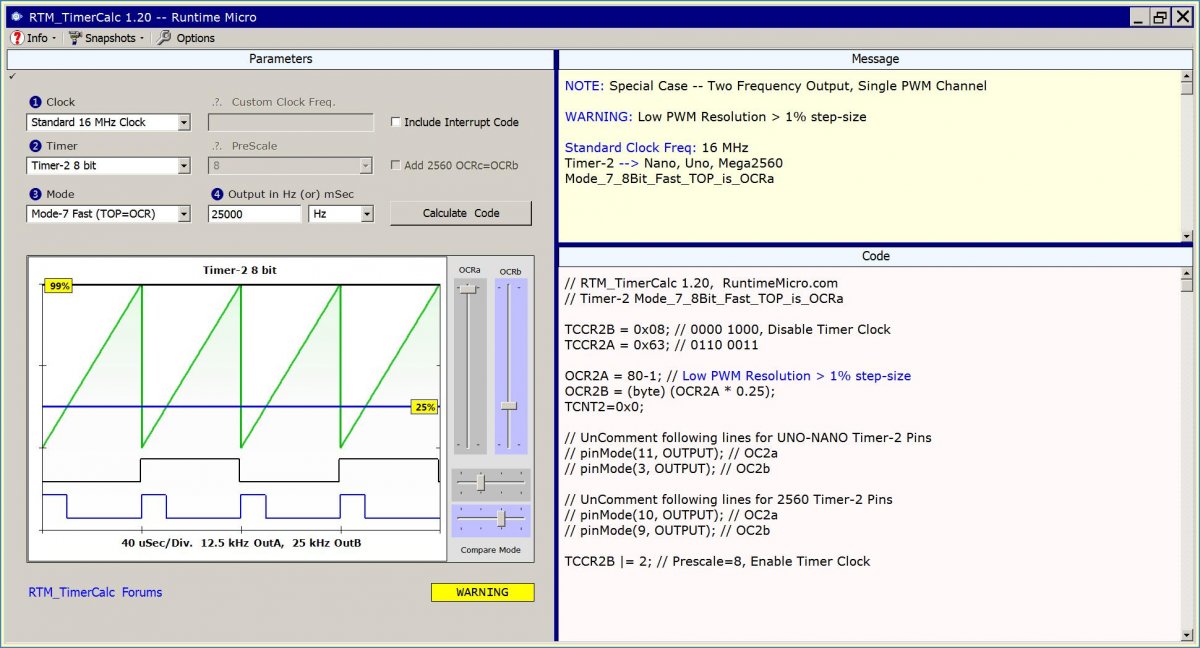Screen dimensions: 1200x648
Task: Click the gray horizontal Compare Mode slider
Action: (x=480, y=482)
